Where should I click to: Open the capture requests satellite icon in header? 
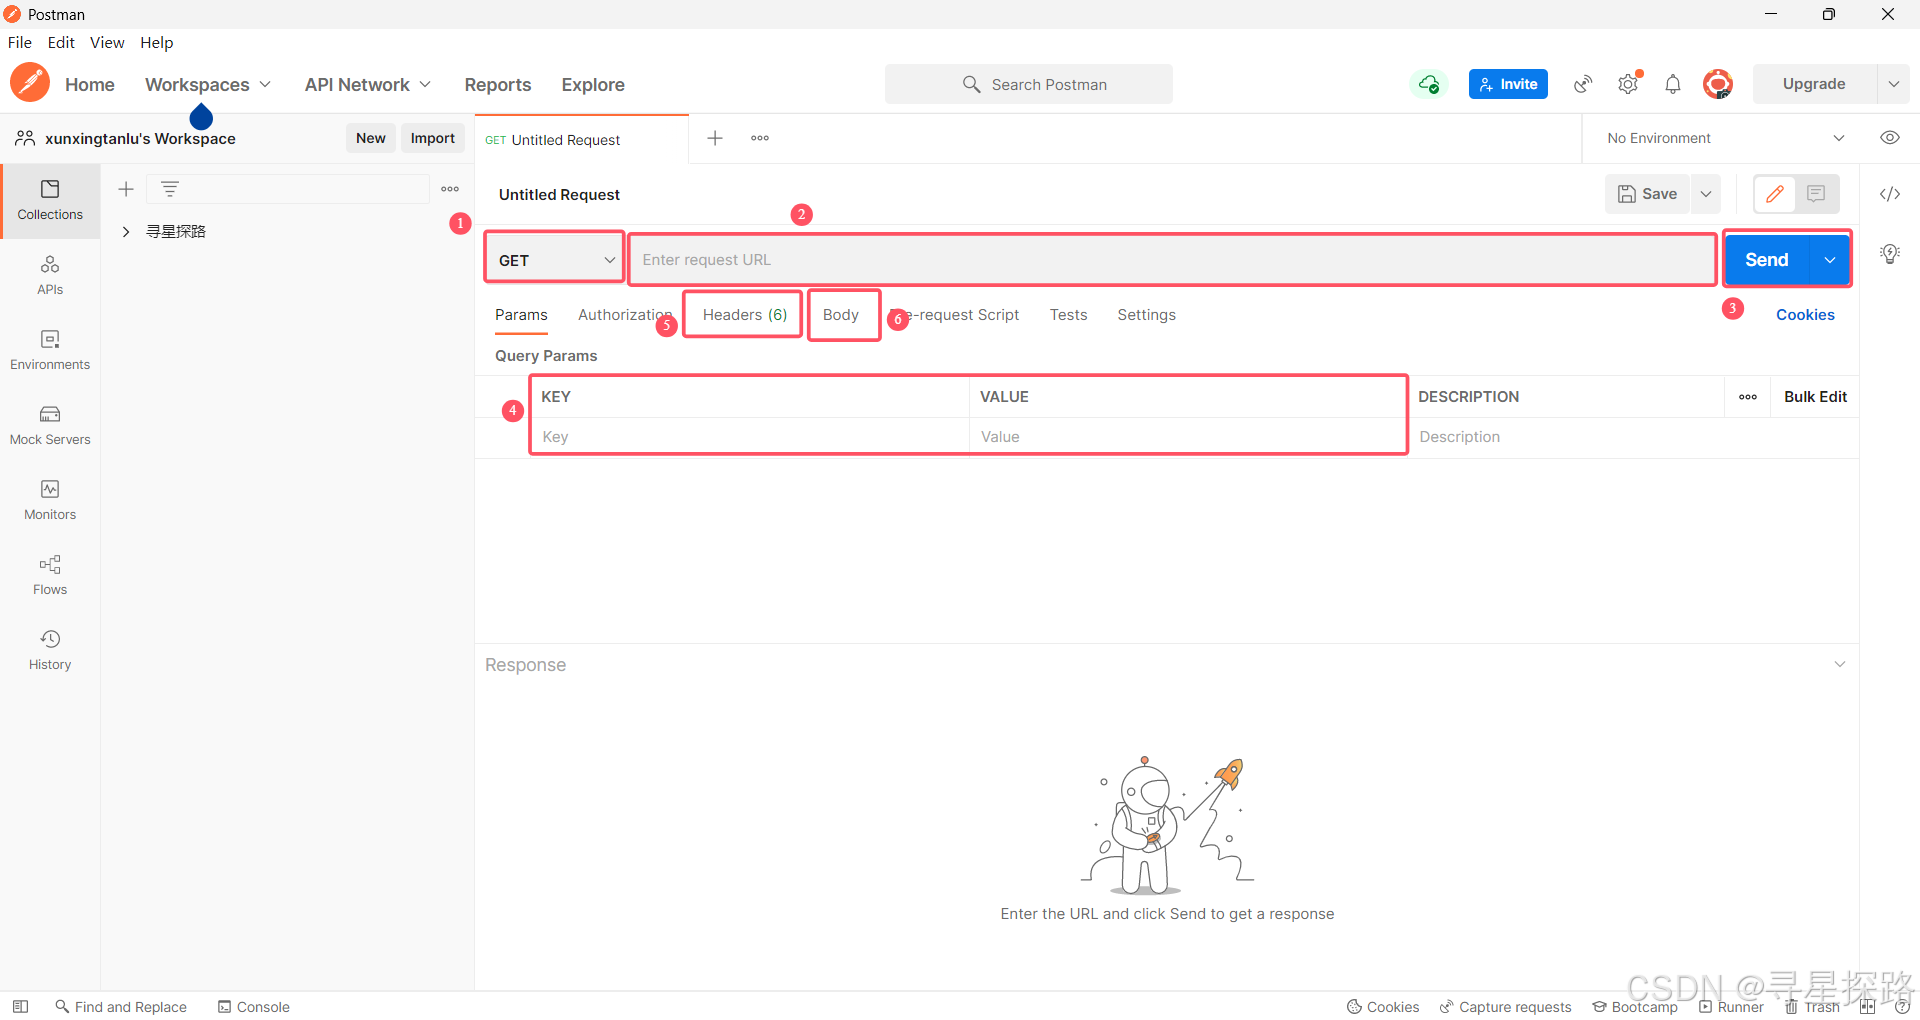(1583, 84)
